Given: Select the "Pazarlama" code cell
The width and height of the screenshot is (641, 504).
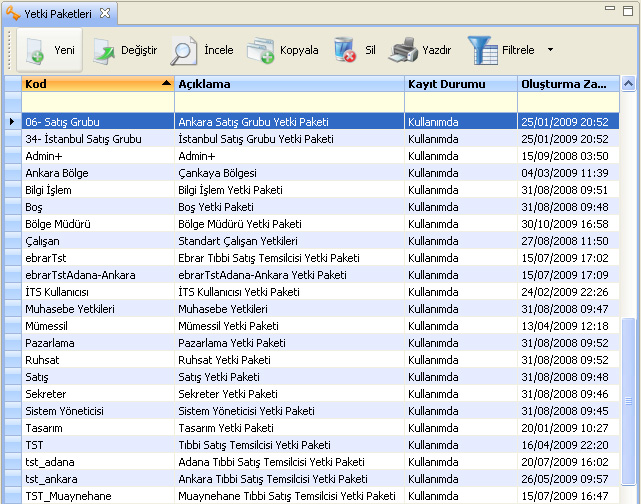Looking at the screenshot, I should point(98,343).
